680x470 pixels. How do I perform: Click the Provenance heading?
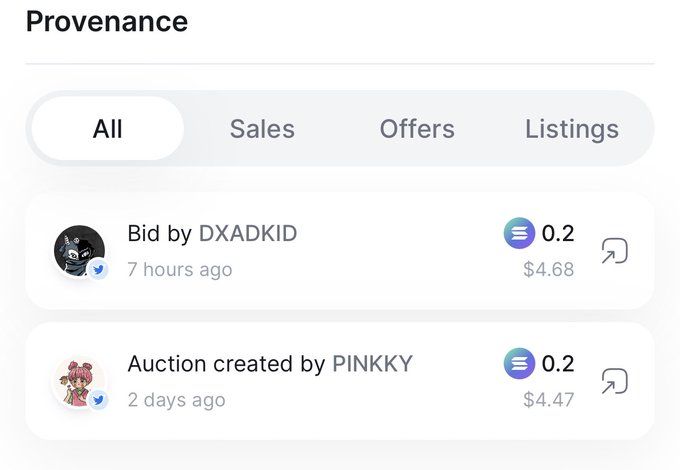(107, 21)
